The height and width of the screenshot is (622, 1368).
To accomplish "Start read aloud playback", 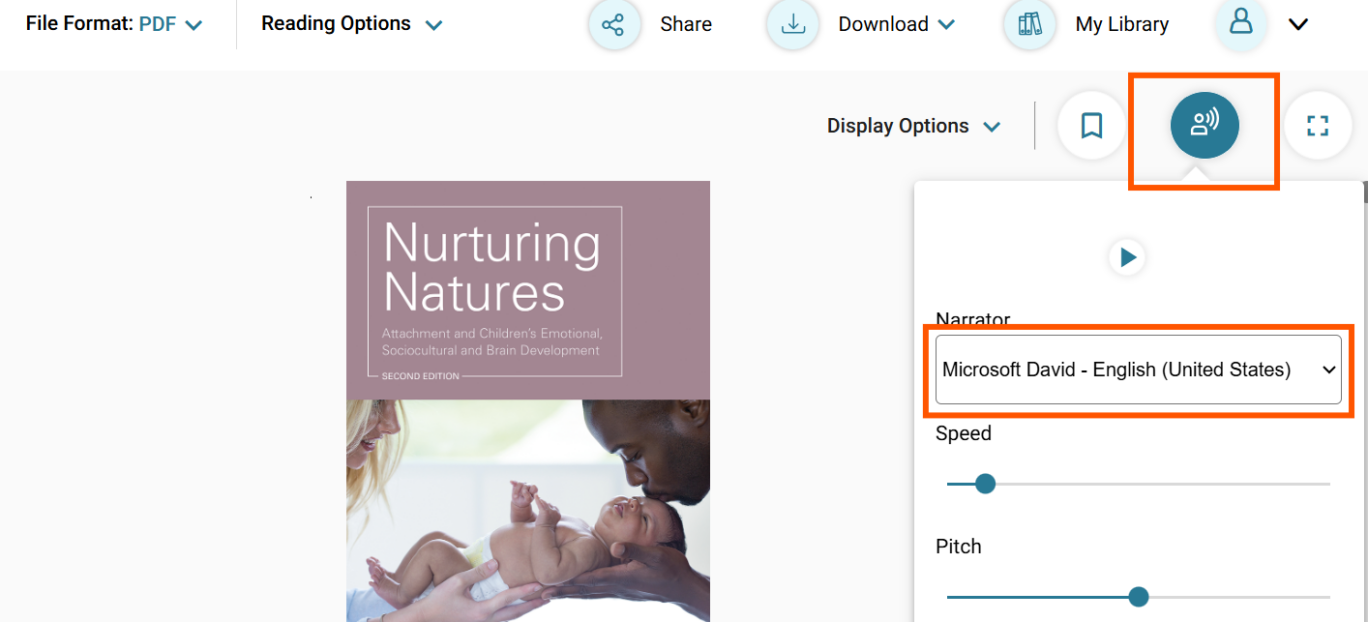I will pos(1128,258).
